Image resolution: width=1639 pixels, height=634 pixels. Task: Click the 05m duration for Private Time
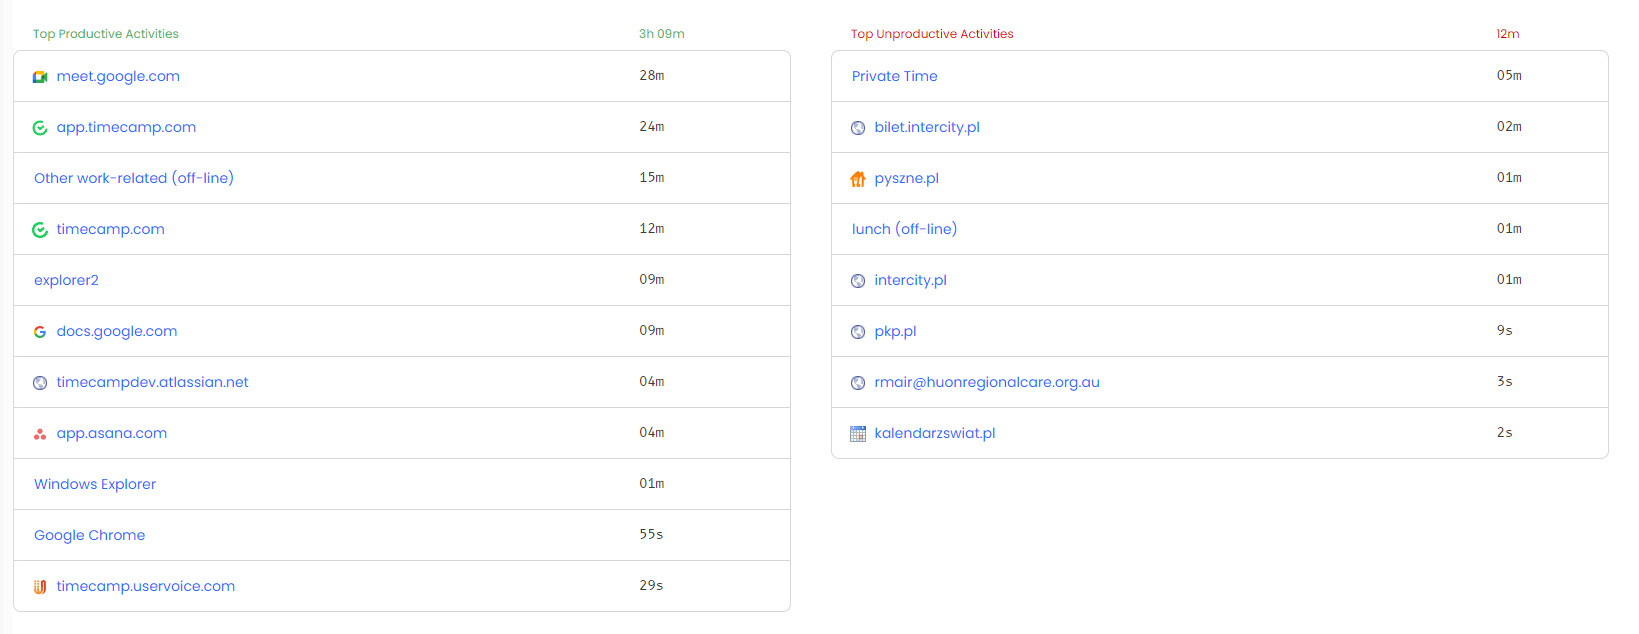coord(1509,75)
